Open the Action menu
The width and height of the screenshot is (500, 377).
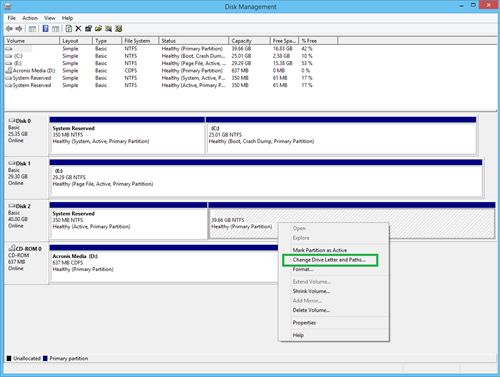[x=30, y=18]
